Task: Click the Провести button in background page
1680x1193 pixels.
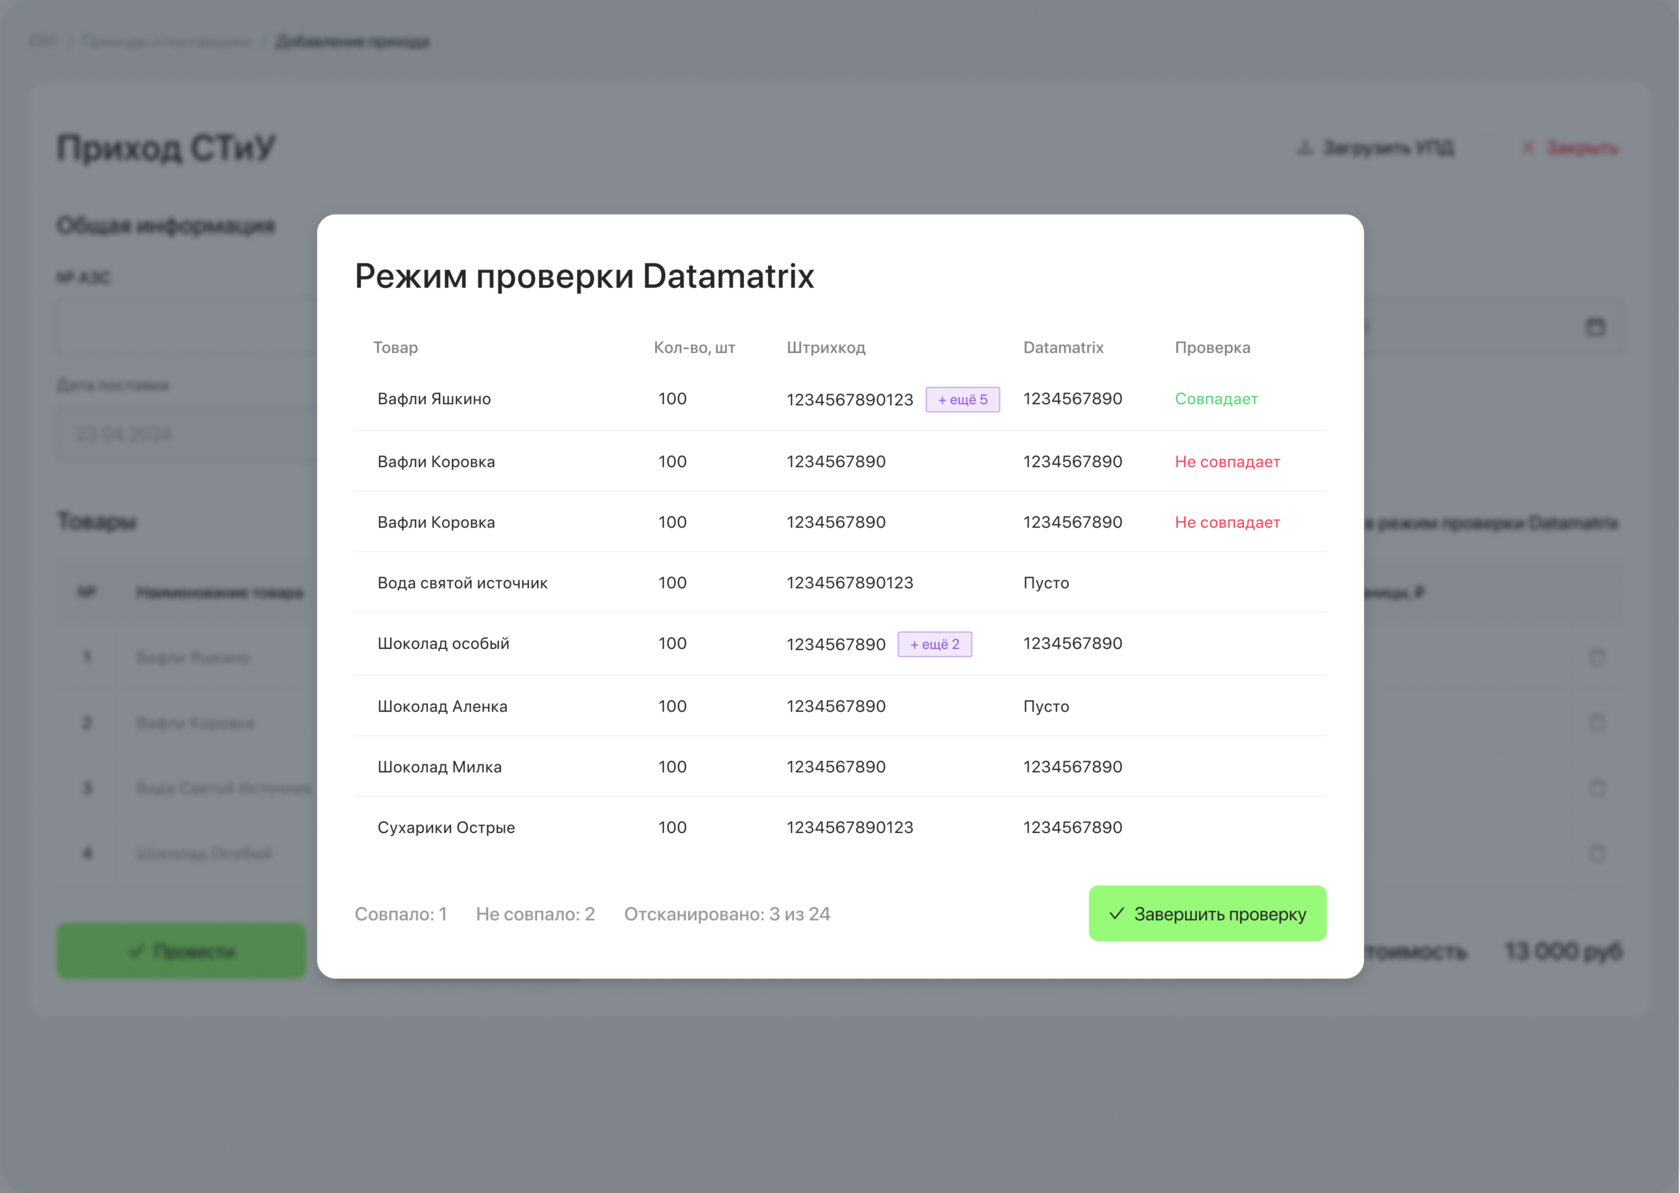Action: click(x=181, y=951)
